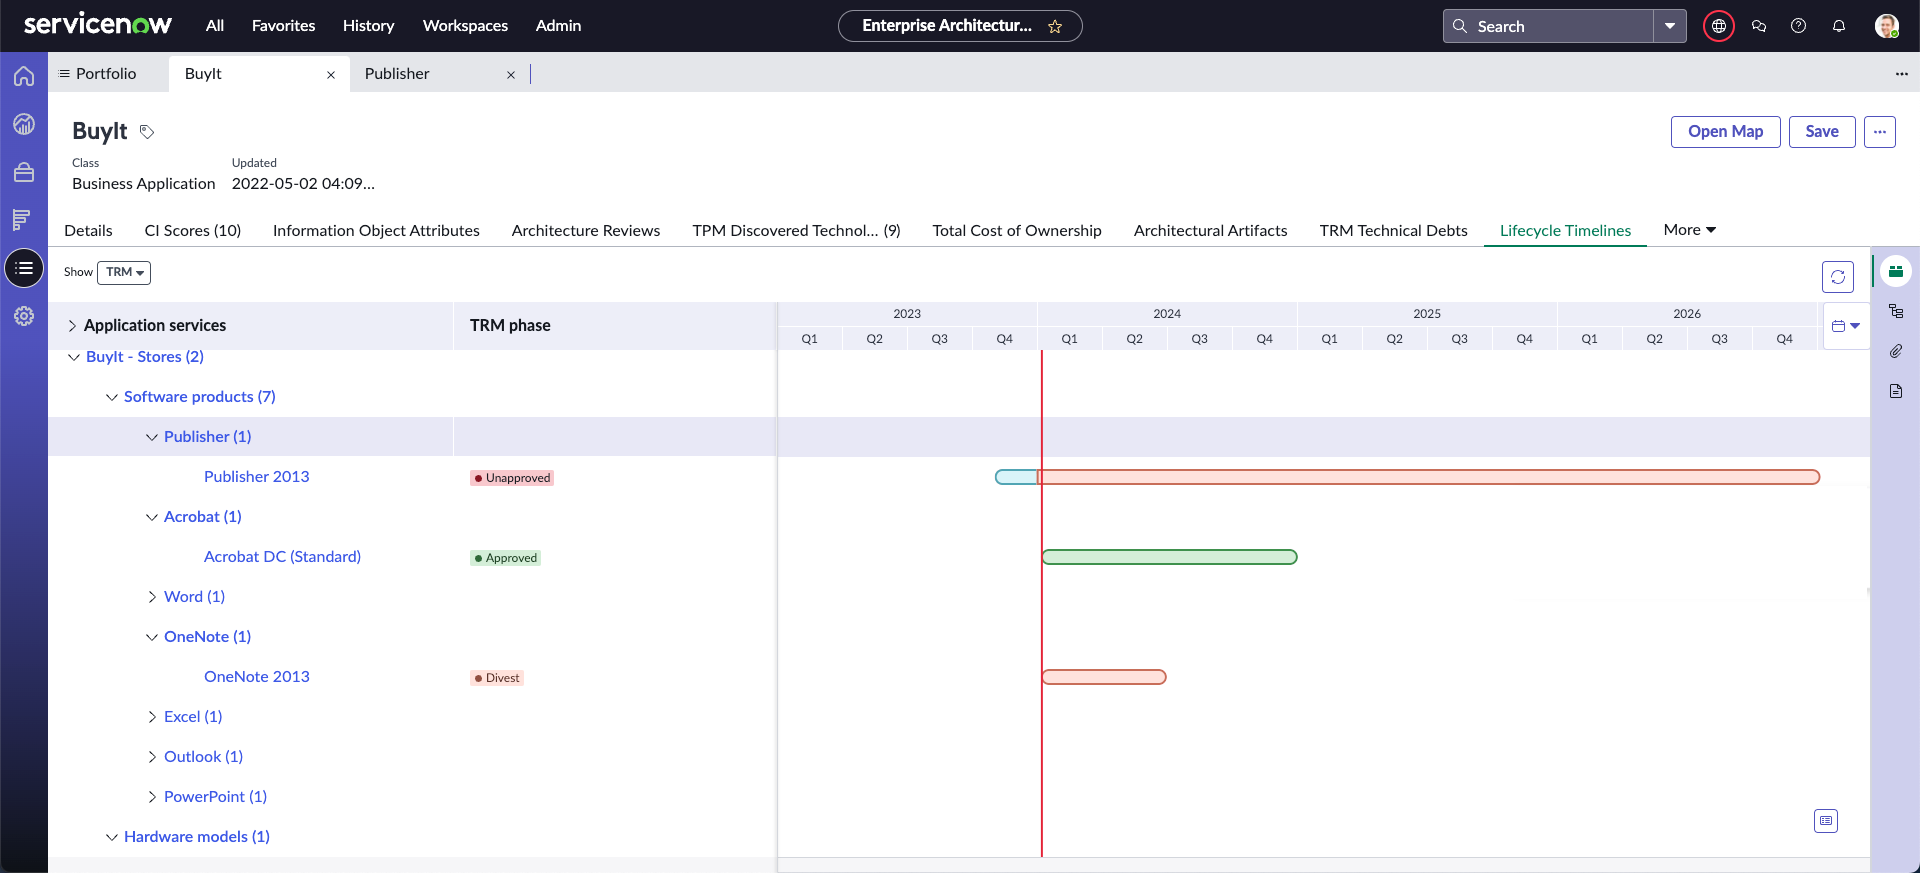Open the CI Scores (10) tab
1920x873 pixels.
pos(193,231)
